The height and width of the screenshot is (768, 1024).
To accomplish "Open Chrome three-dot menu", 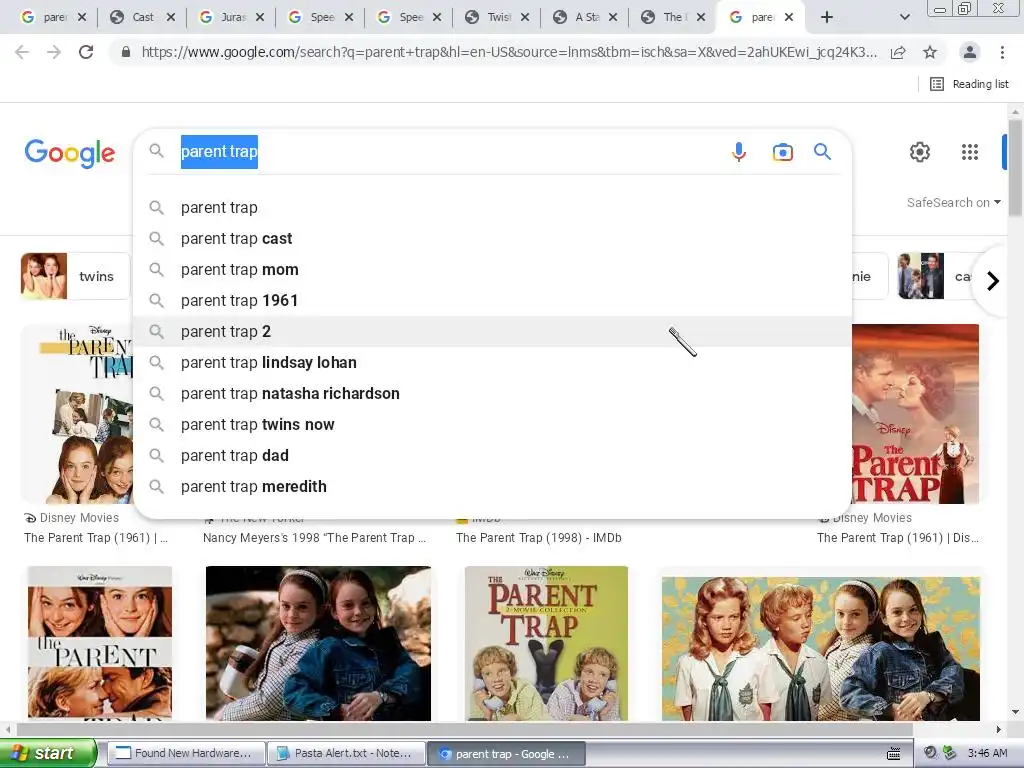I will point(1002,52).
